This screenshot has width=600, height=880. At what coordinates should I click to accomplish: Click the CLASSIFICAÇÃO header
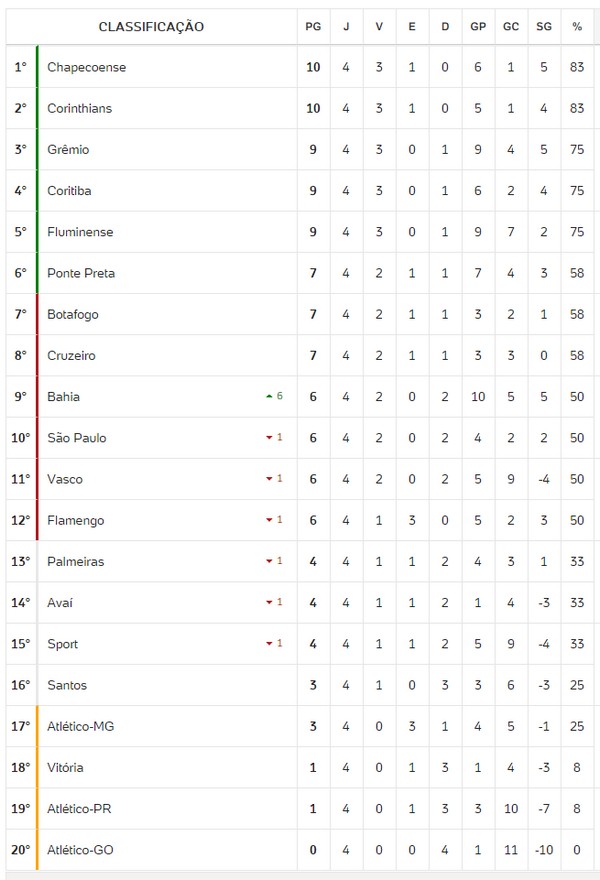(x=151, y=27)
